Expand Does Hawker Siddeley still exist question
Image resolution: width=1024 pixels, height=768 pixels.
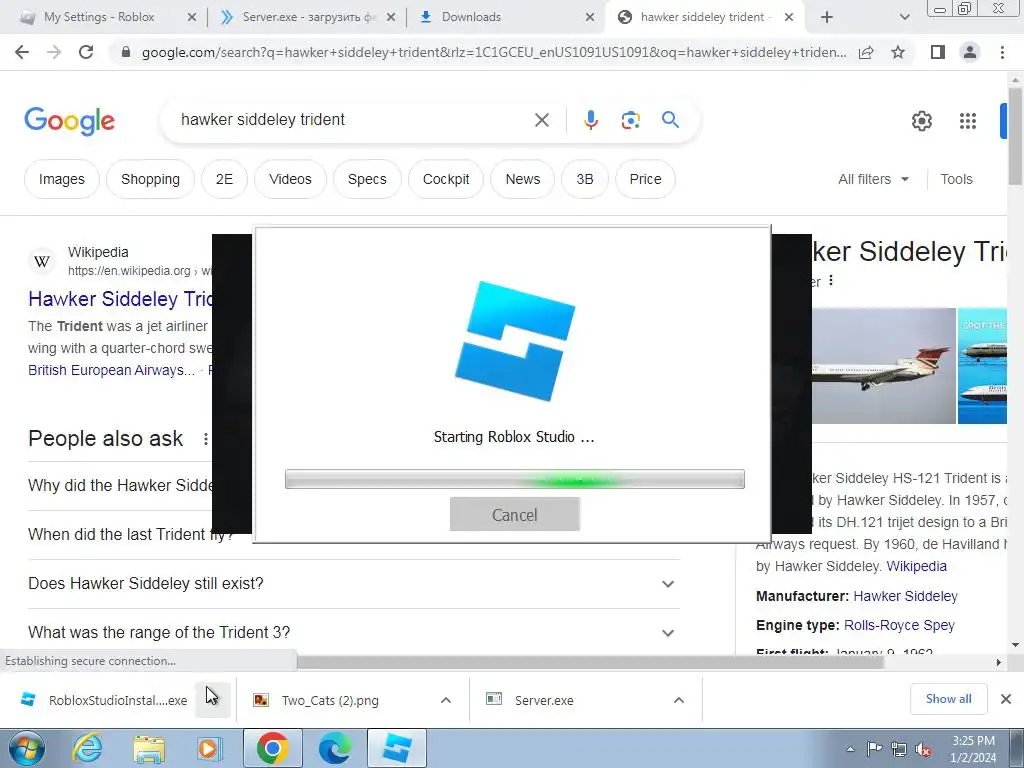click(x=353, y=584)
